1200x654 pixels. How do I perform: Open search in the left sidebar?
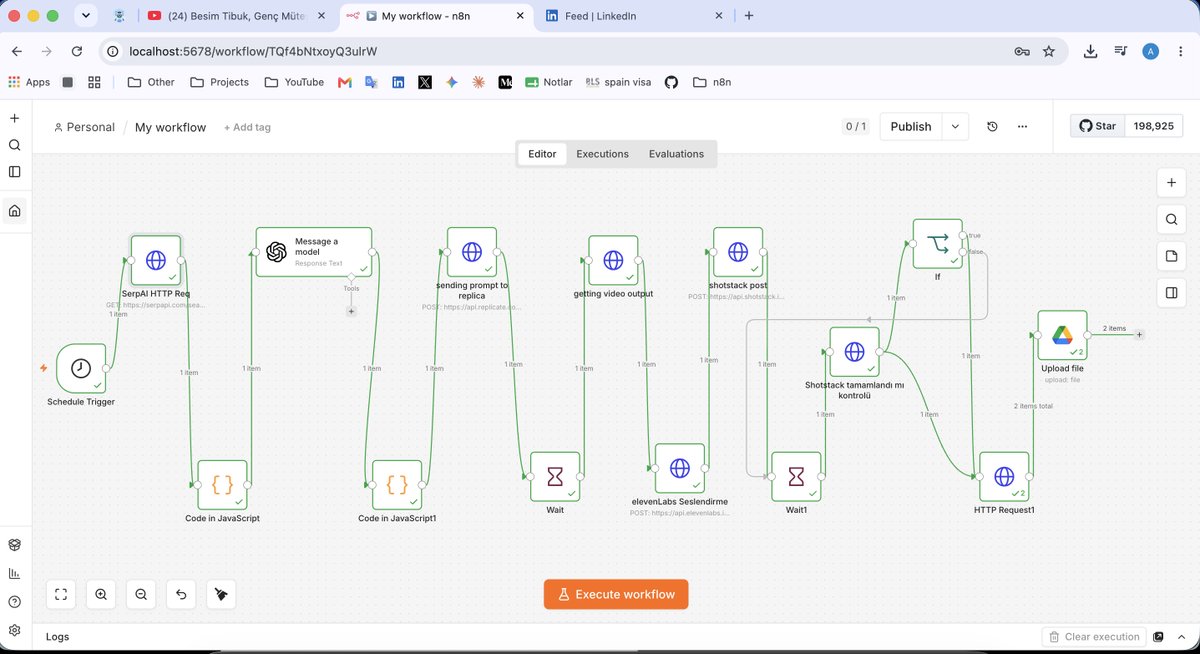(15, 145)
